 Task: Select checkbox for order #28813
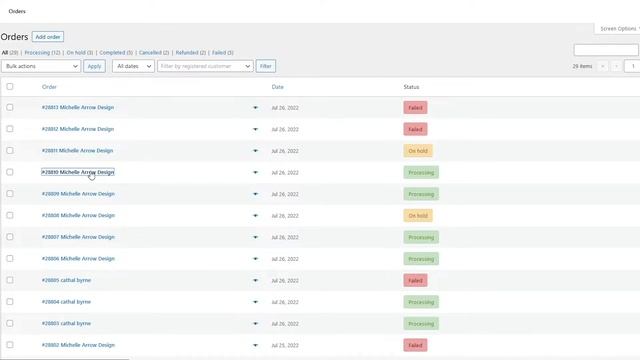coord(10,107)
